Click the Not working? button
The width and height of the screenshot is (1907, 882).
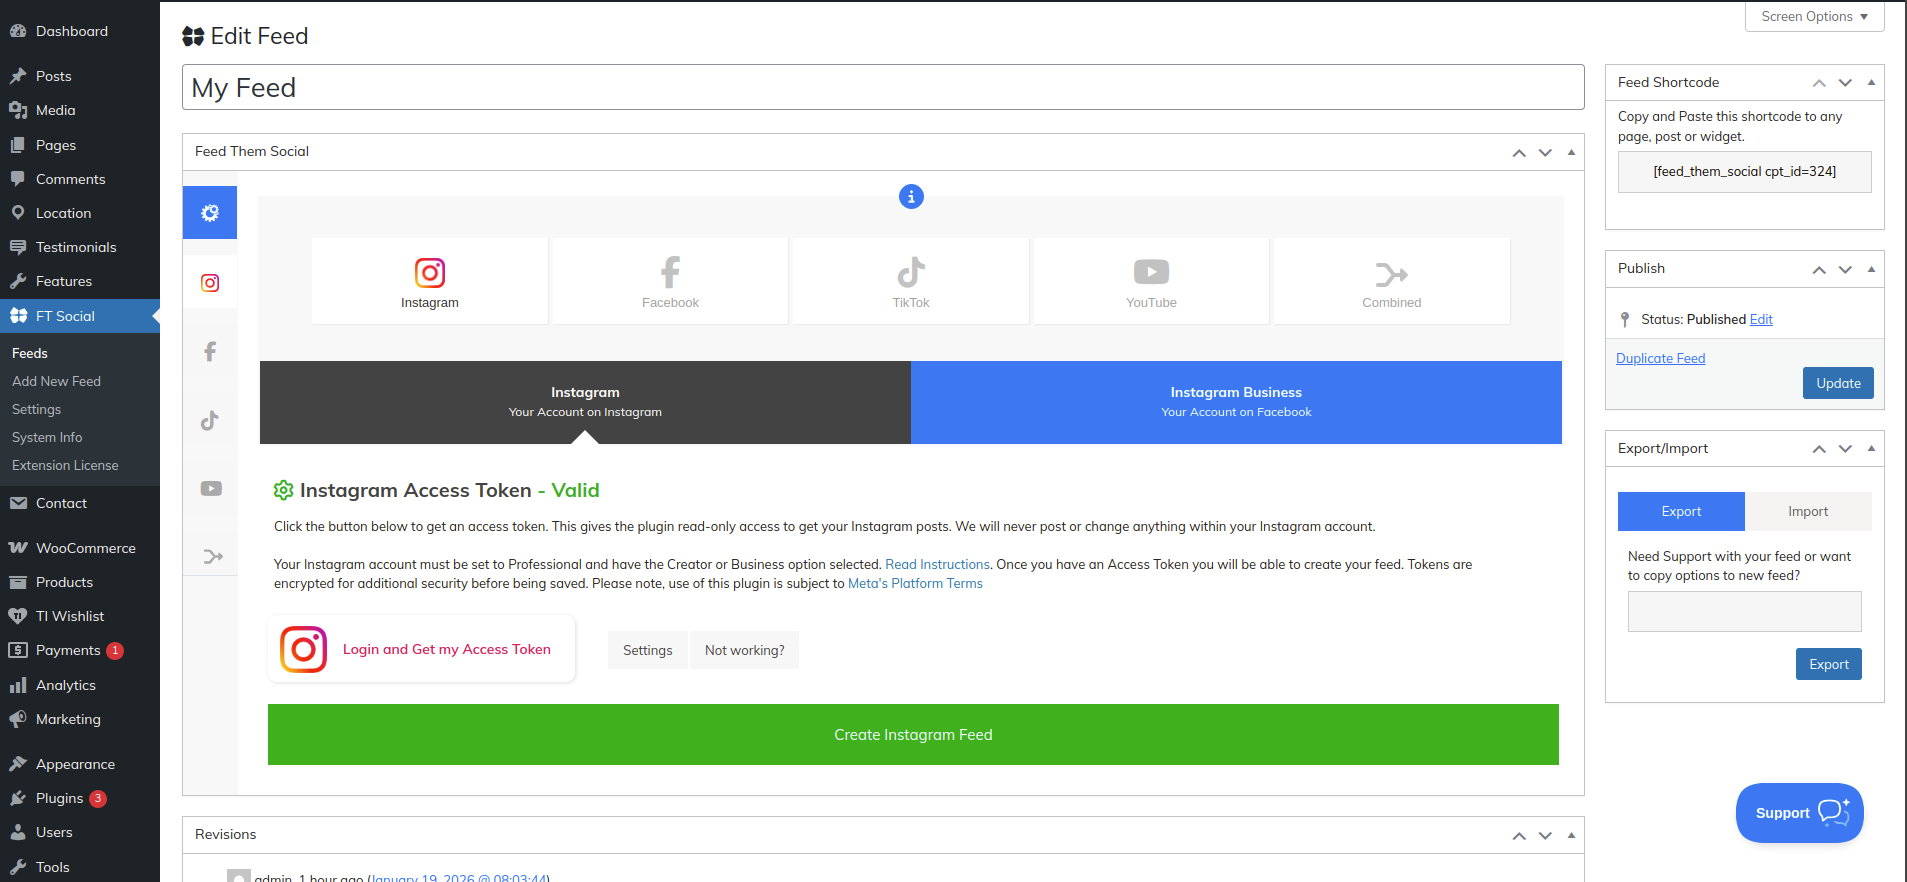[744, 650]
